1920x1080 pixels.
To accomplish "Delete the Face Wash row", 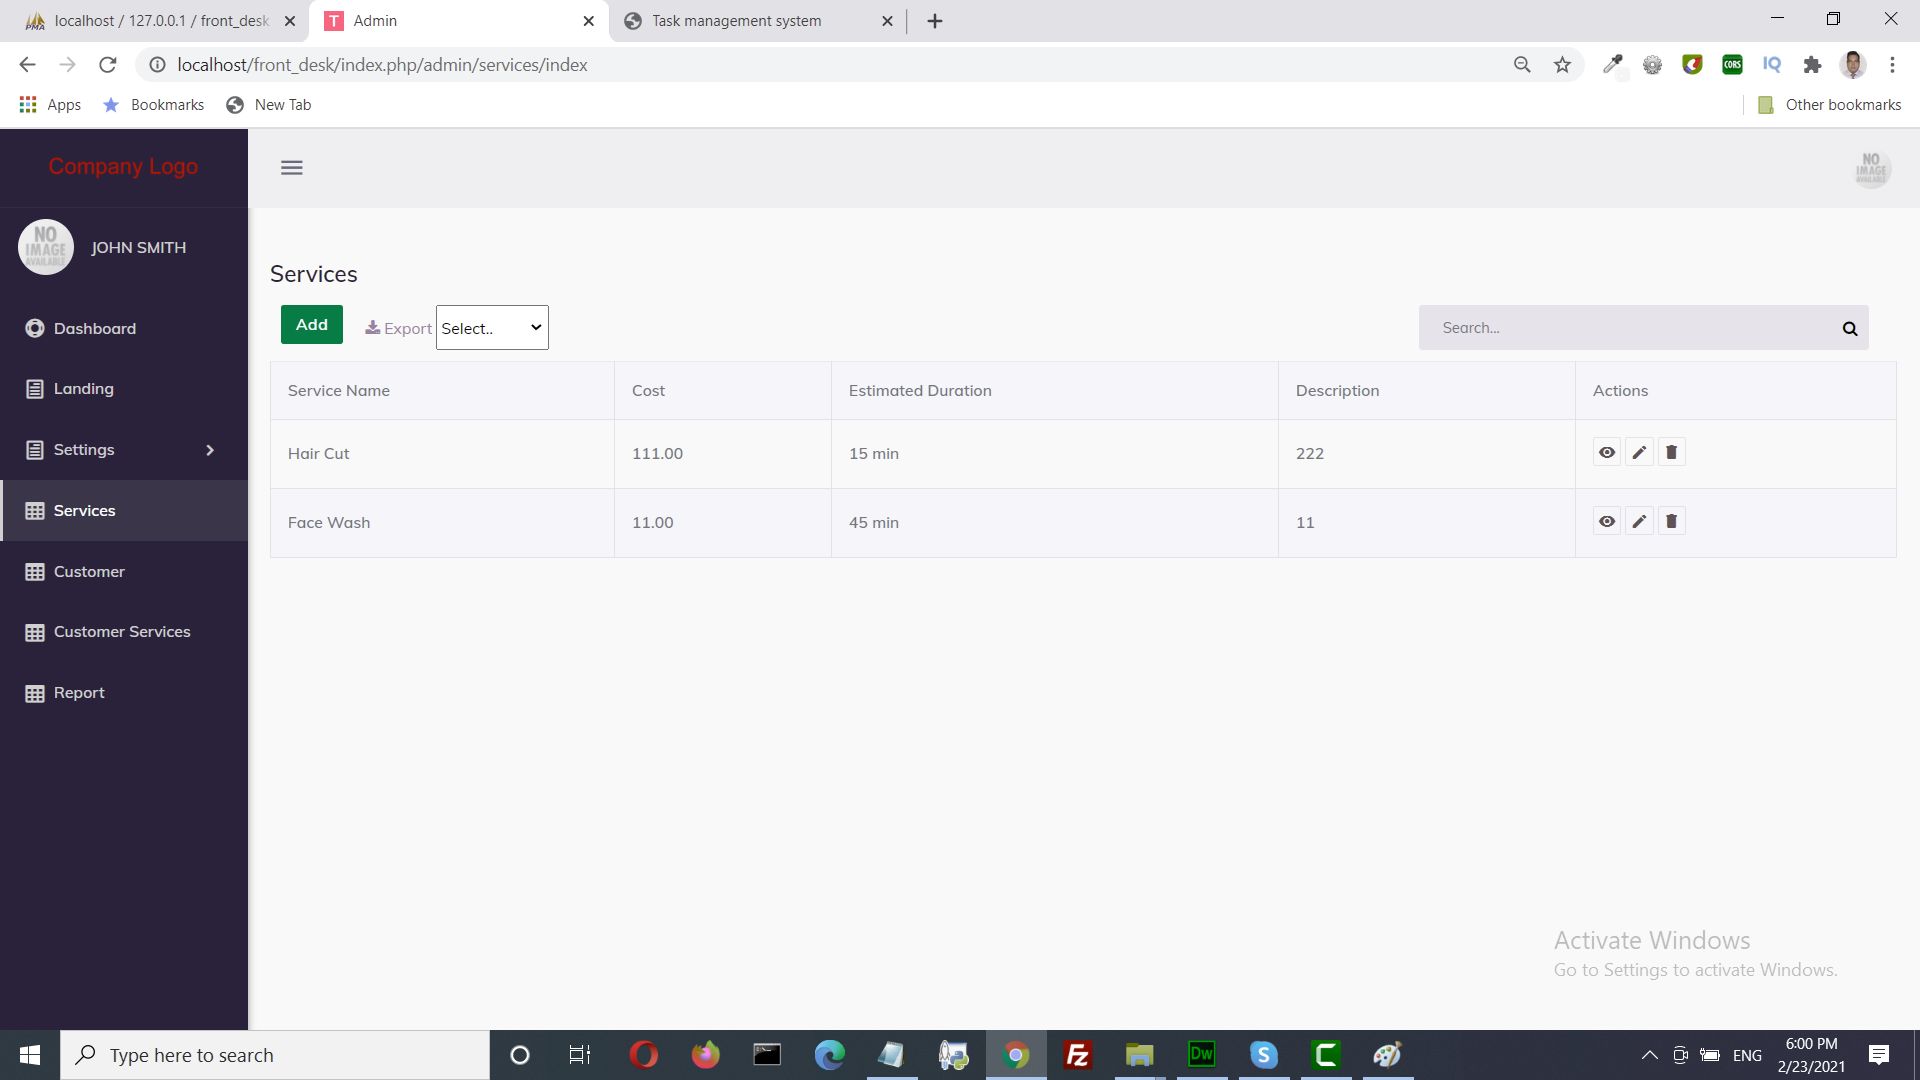I will (1671, 521).
